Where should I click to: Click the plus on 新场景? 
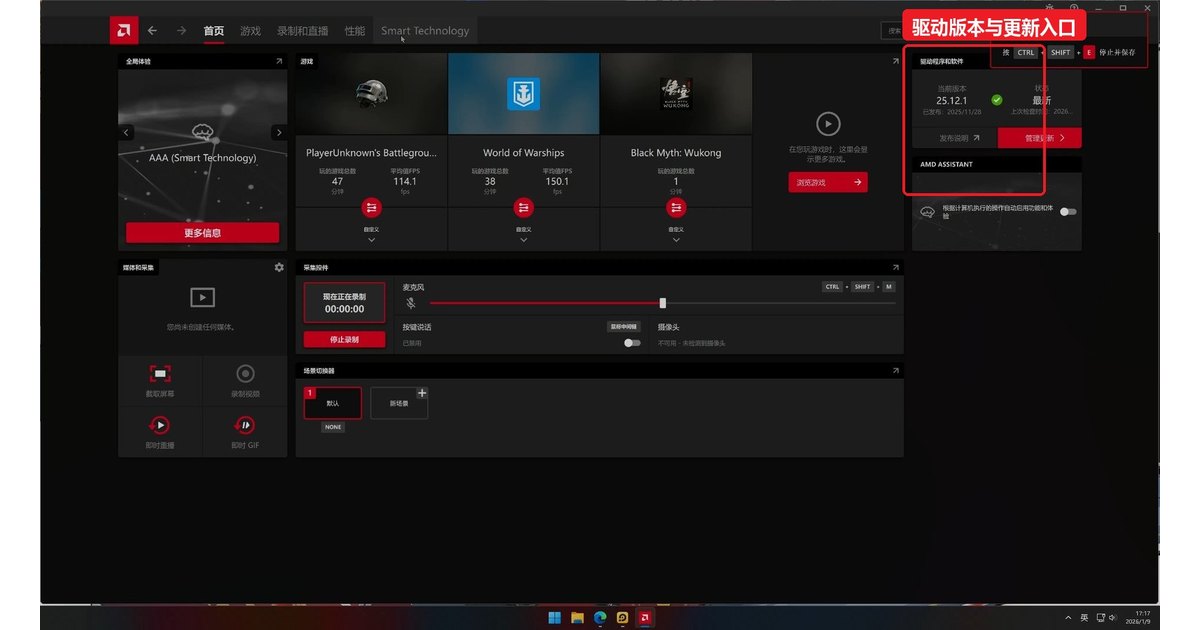(422, 393)
